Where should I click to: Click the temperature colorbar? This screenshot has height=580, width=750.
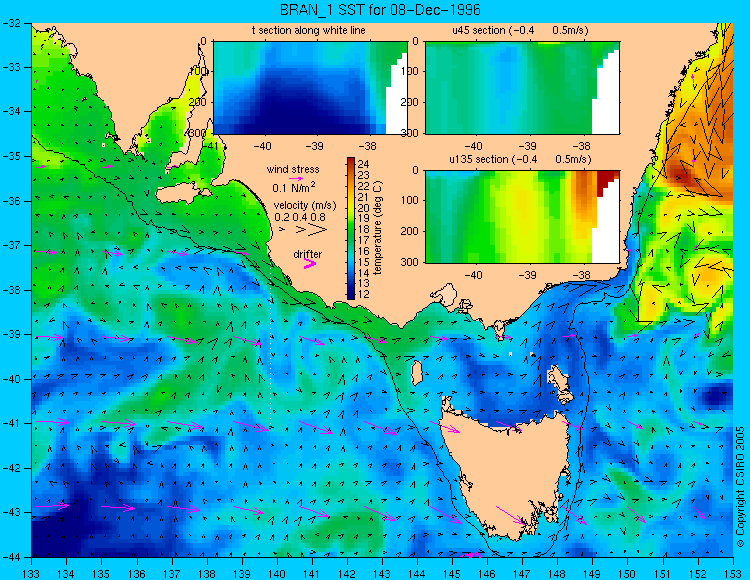coord(351,228)
